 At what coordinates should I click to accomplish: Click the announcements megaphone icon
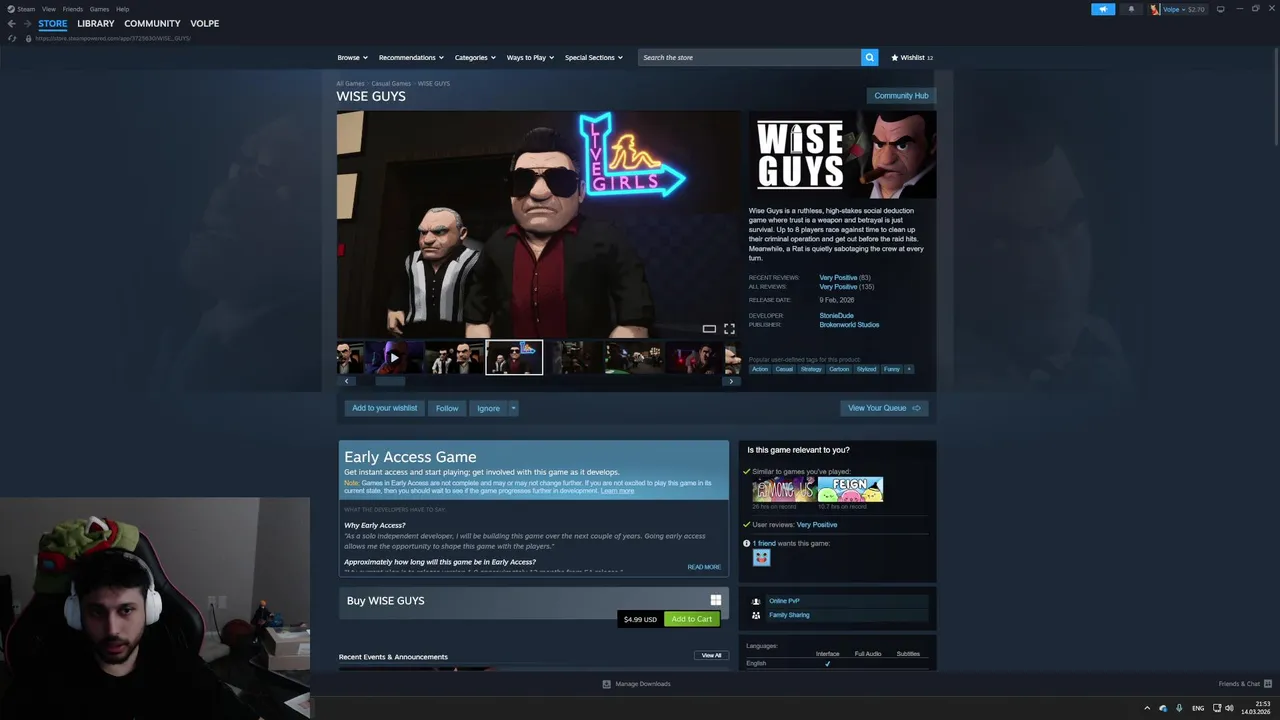(1103, 9)
